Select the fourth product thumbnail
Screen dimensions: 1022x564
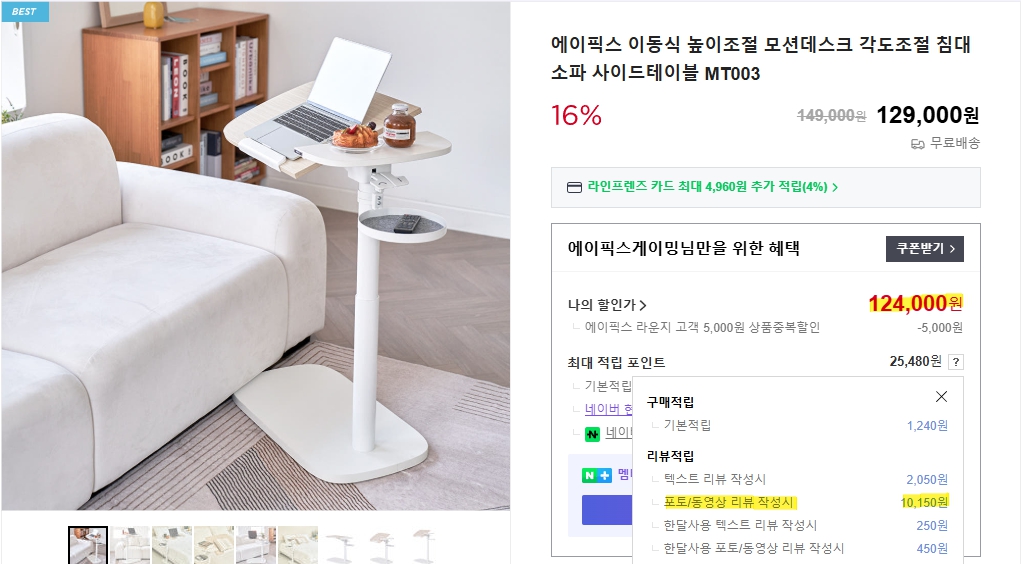click(x=214, y=545)
